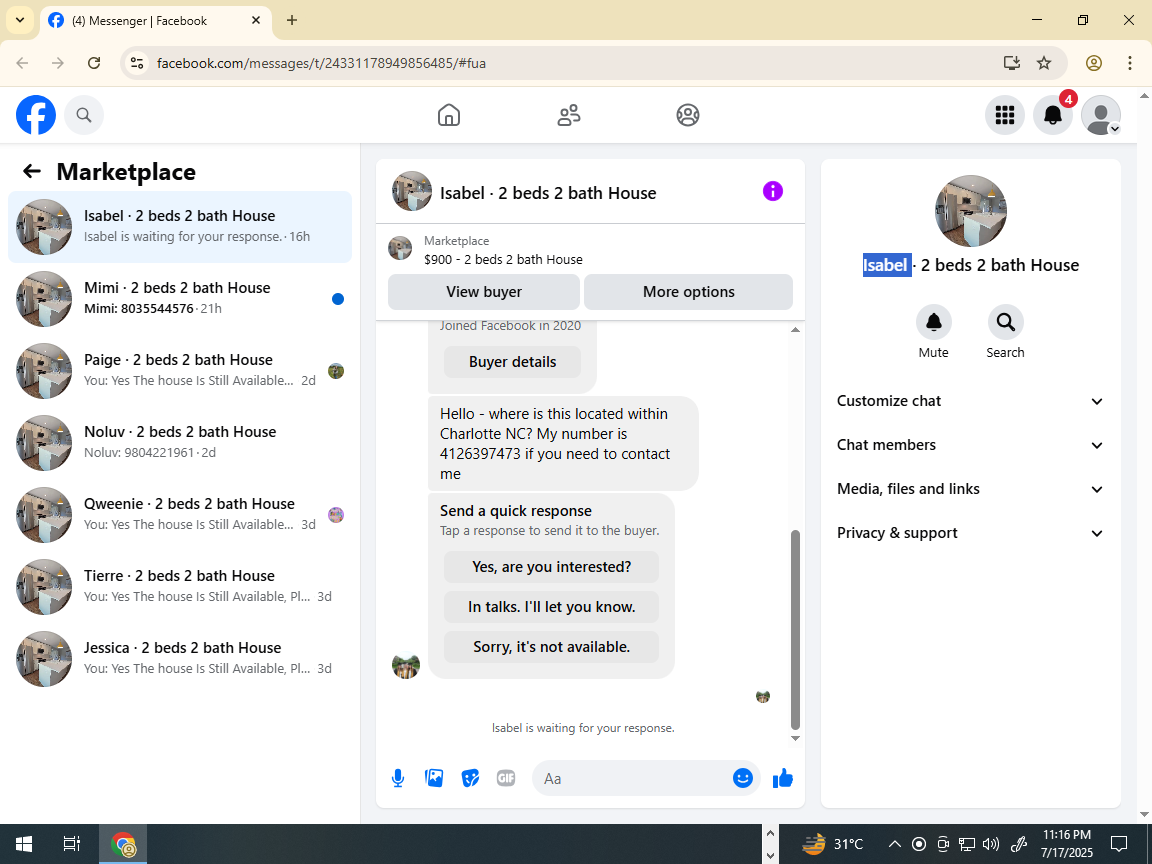Open the Facebook logo home link
This screenshot has height=864, width=1152.
pos(36,115)
